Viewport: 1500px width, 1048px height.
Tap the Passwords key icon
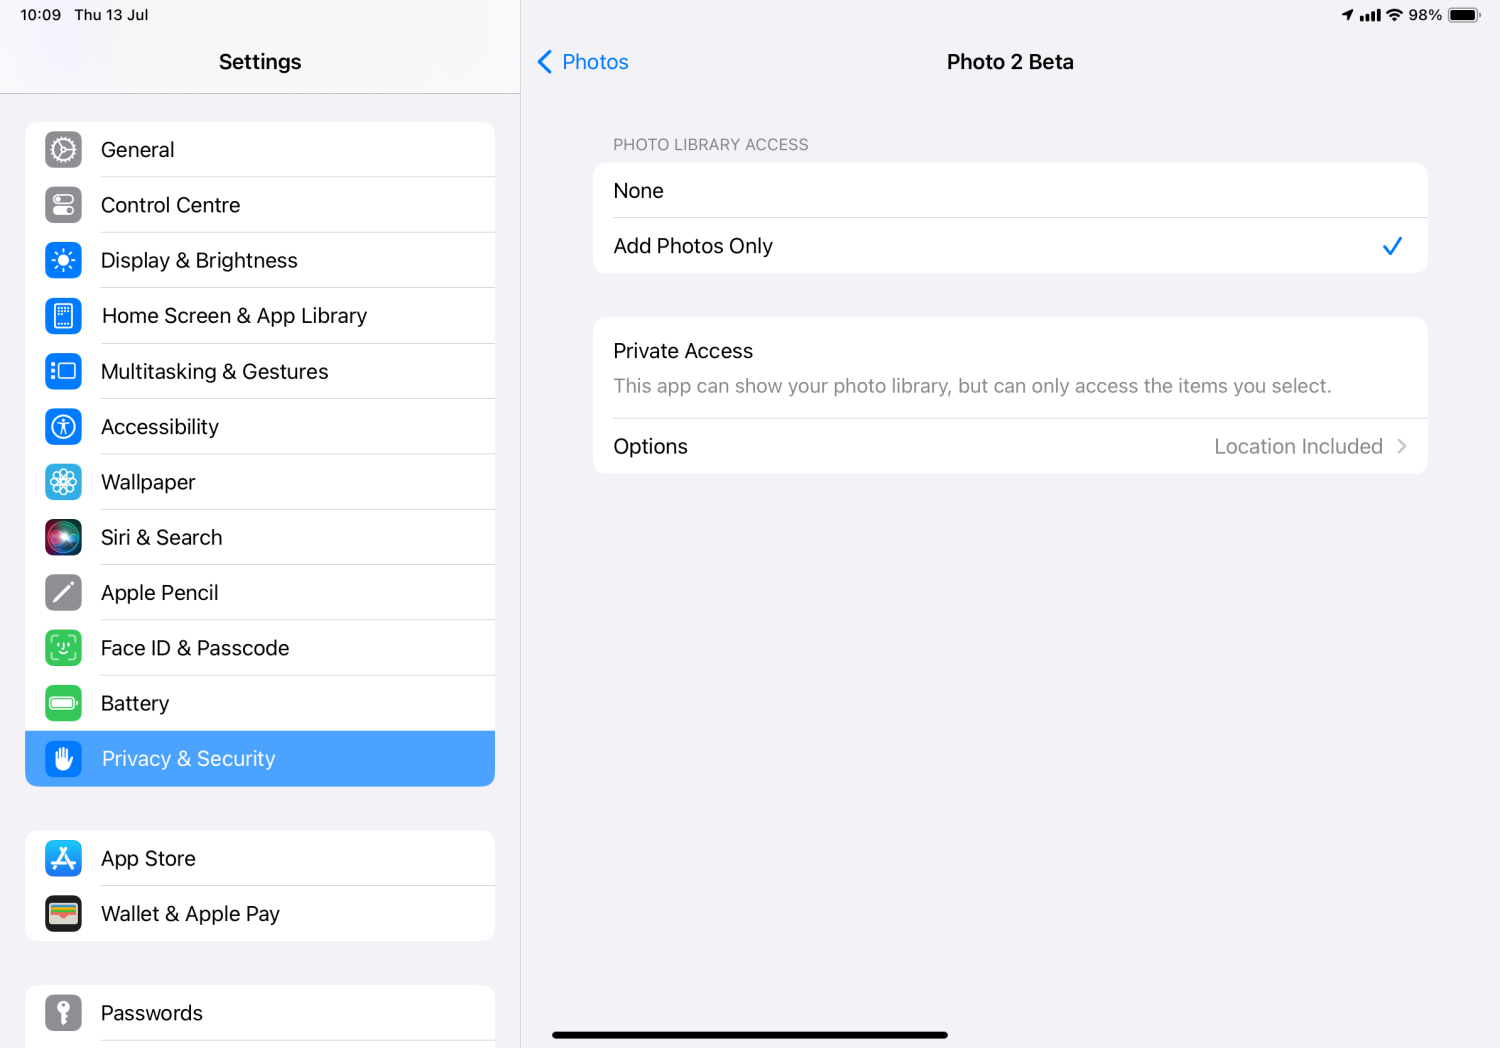(63, 1013)
